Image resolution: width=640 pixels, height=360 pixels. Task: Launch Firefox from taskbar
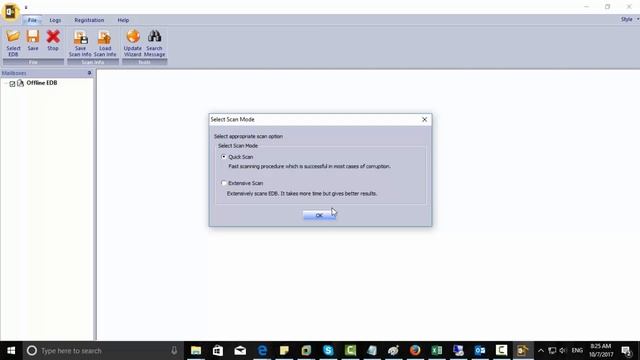tap(415, 350)
